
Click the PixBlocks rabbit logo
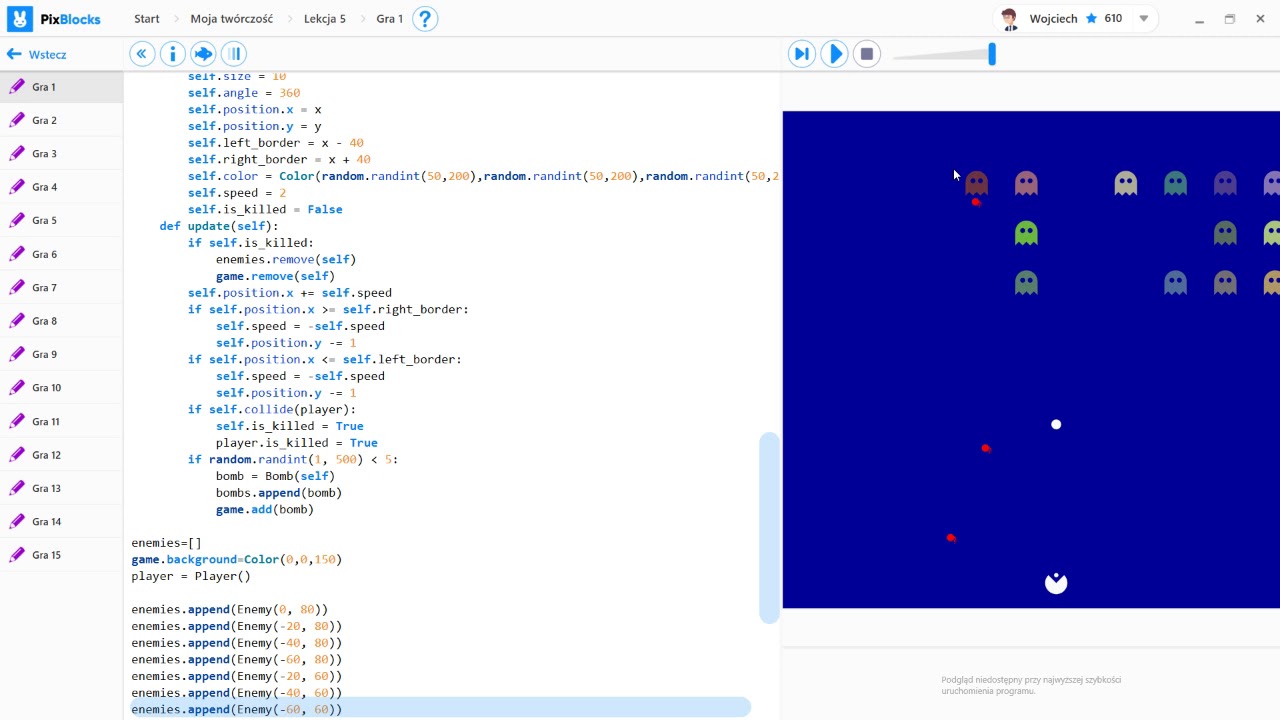[x=19, y=18]
